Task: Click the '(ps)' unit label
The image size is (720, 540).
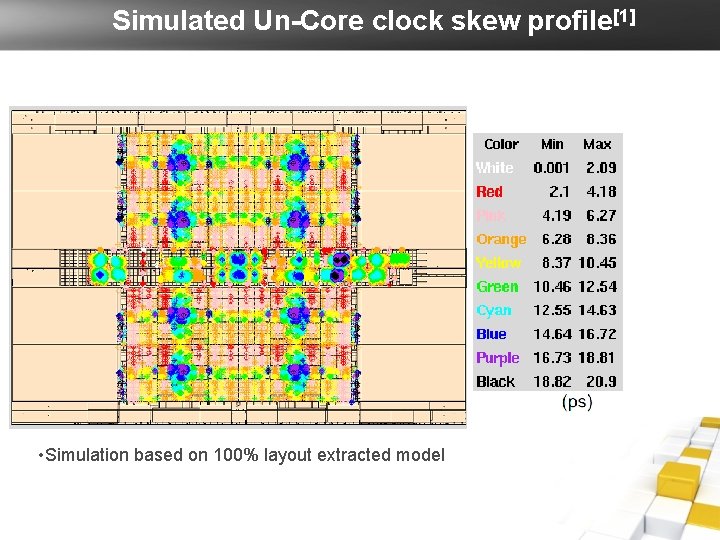Action: (577, 402)
